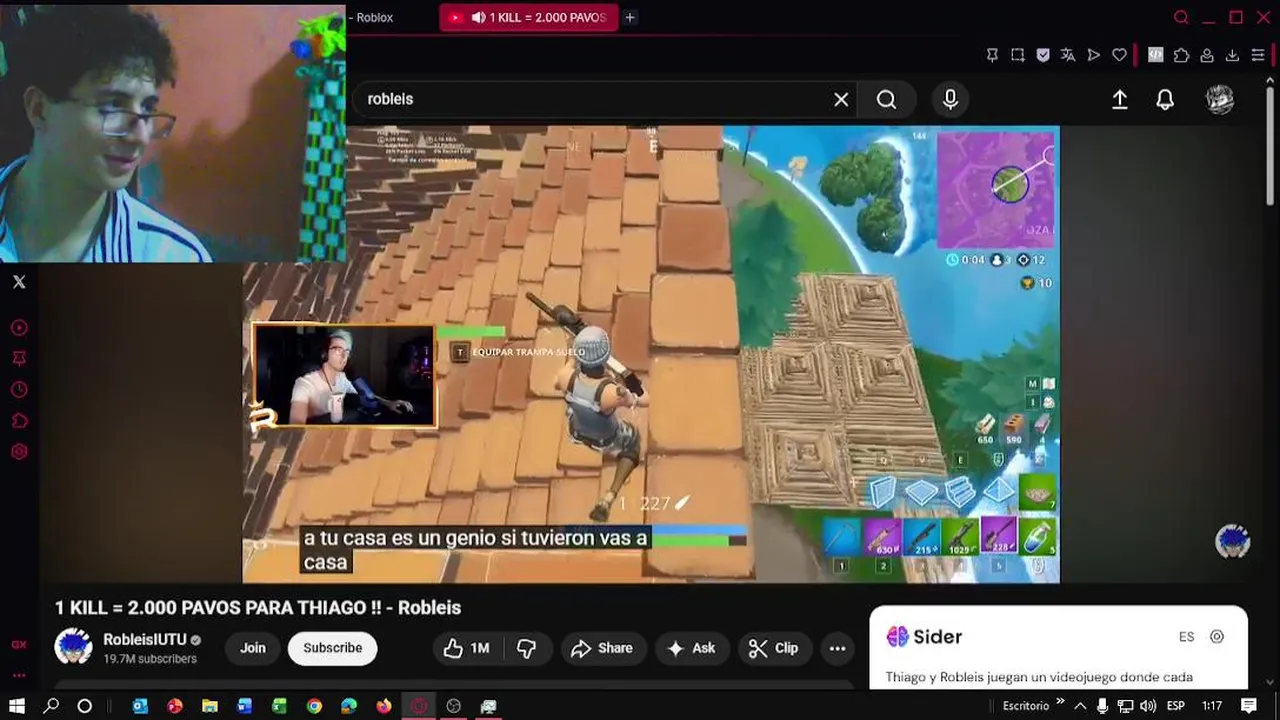The image size is (1280, 720).
Task: Expand the hidden system tray icons chevron
Action: pos(1080,706)
